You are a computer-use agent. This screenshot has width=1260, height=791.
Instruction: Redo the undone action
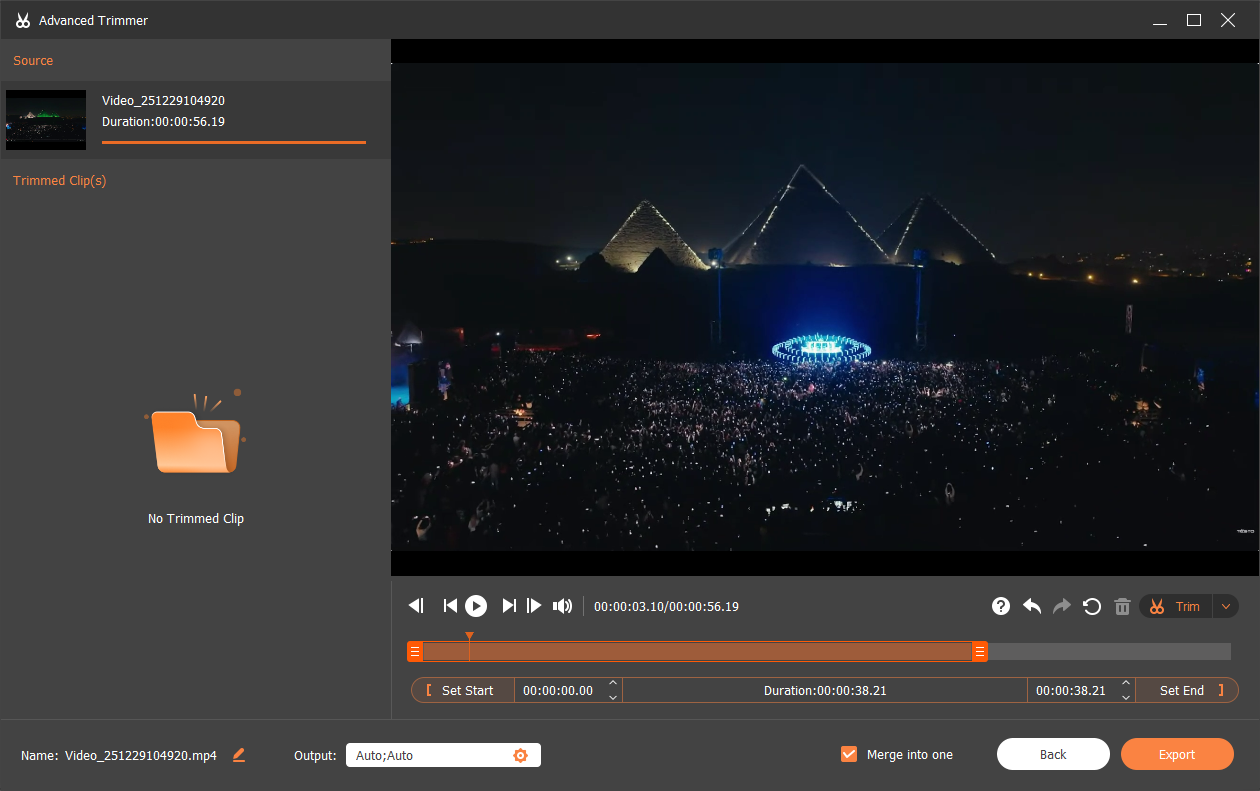[1061, 606]
